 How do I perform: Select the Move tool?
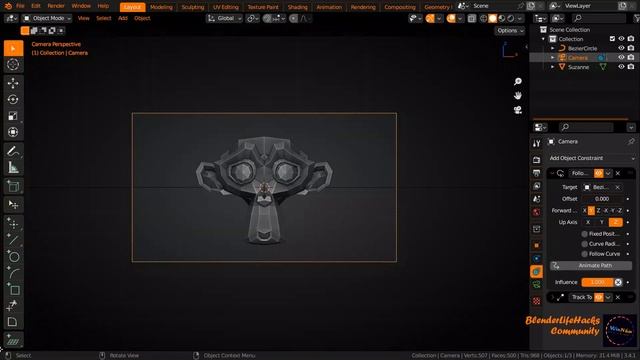(x=13, y=83)
